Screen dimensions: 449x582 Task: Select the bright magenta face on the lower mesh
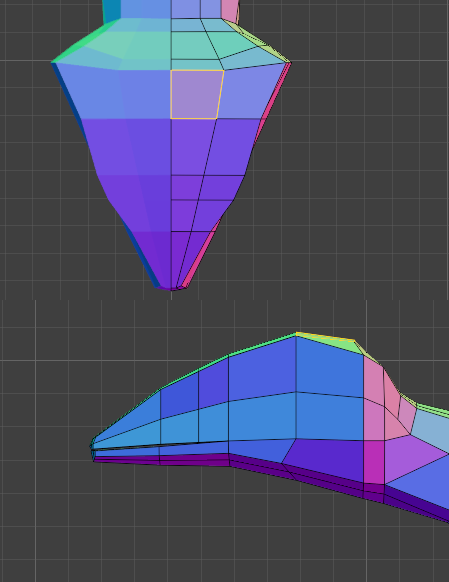(374, 462)
